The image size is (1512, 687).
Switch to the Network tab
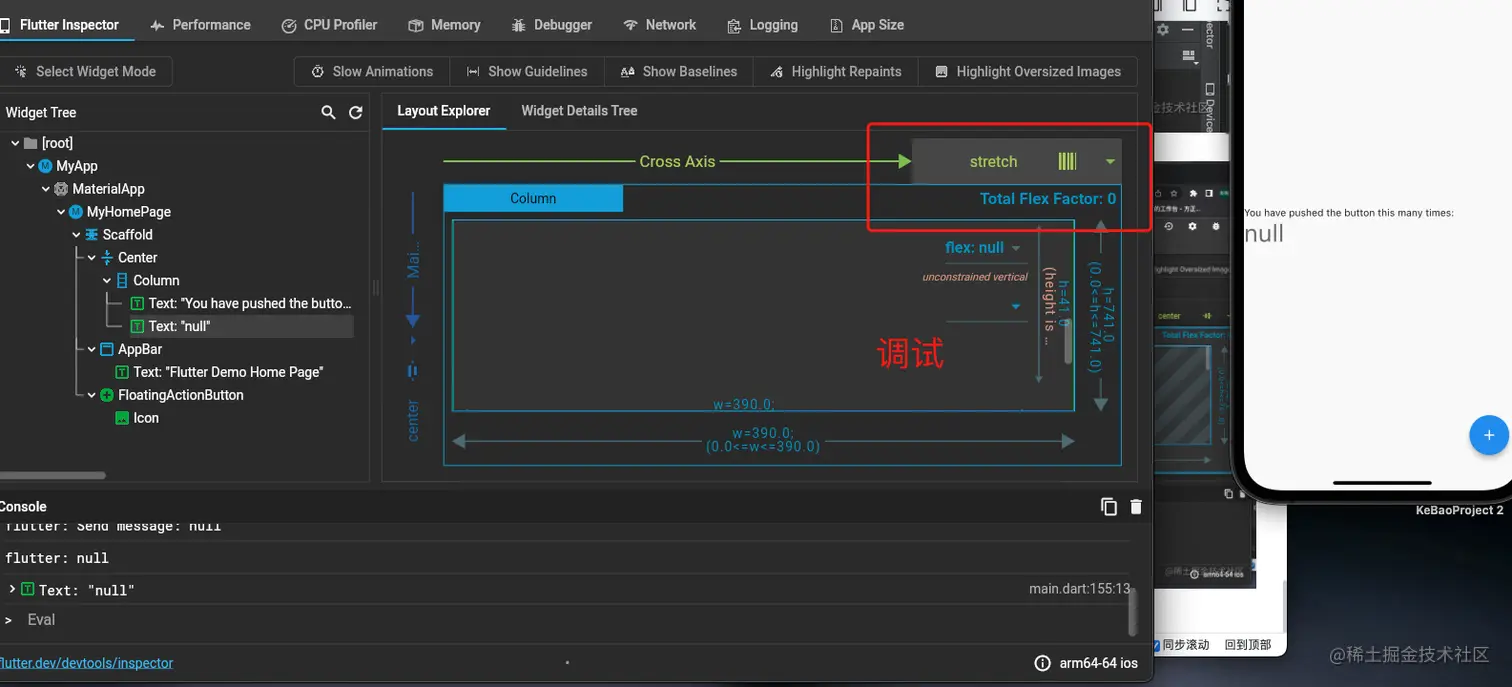[659, 25]
